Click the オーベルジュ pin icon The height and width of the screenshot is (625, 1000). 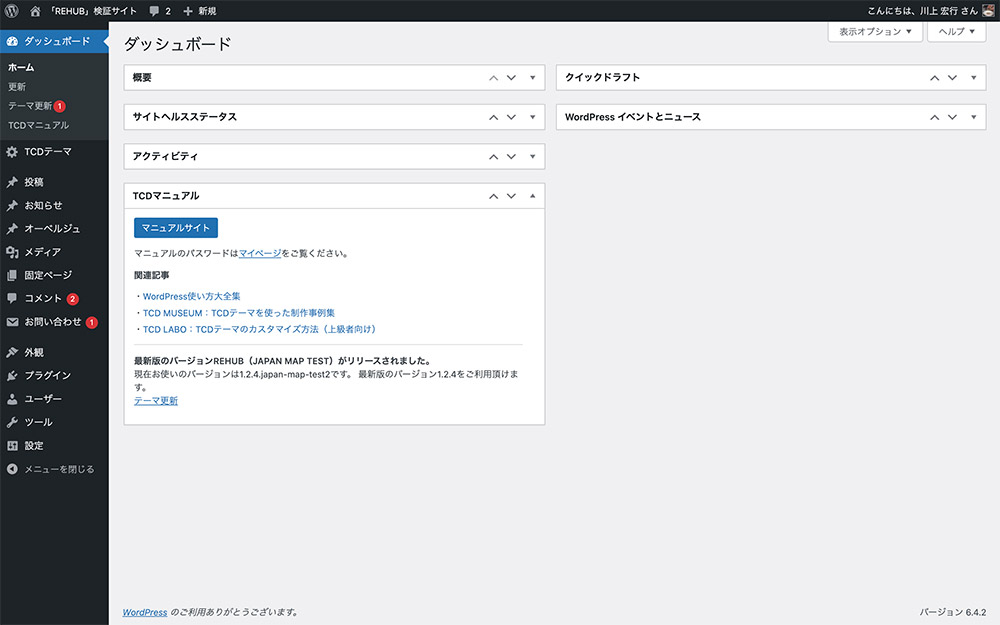(12, 228)
